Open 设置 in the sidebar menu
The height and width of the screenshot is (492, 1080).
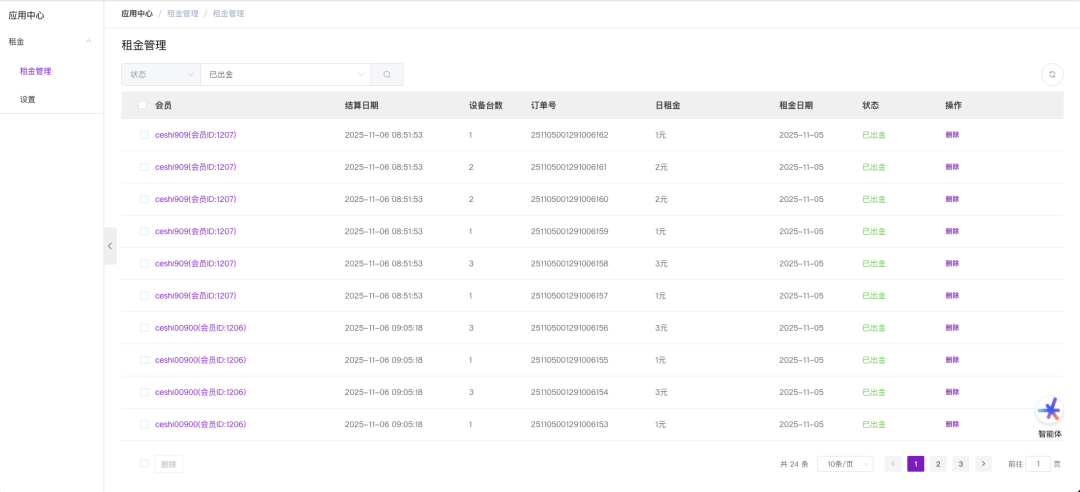coord(28,99)
